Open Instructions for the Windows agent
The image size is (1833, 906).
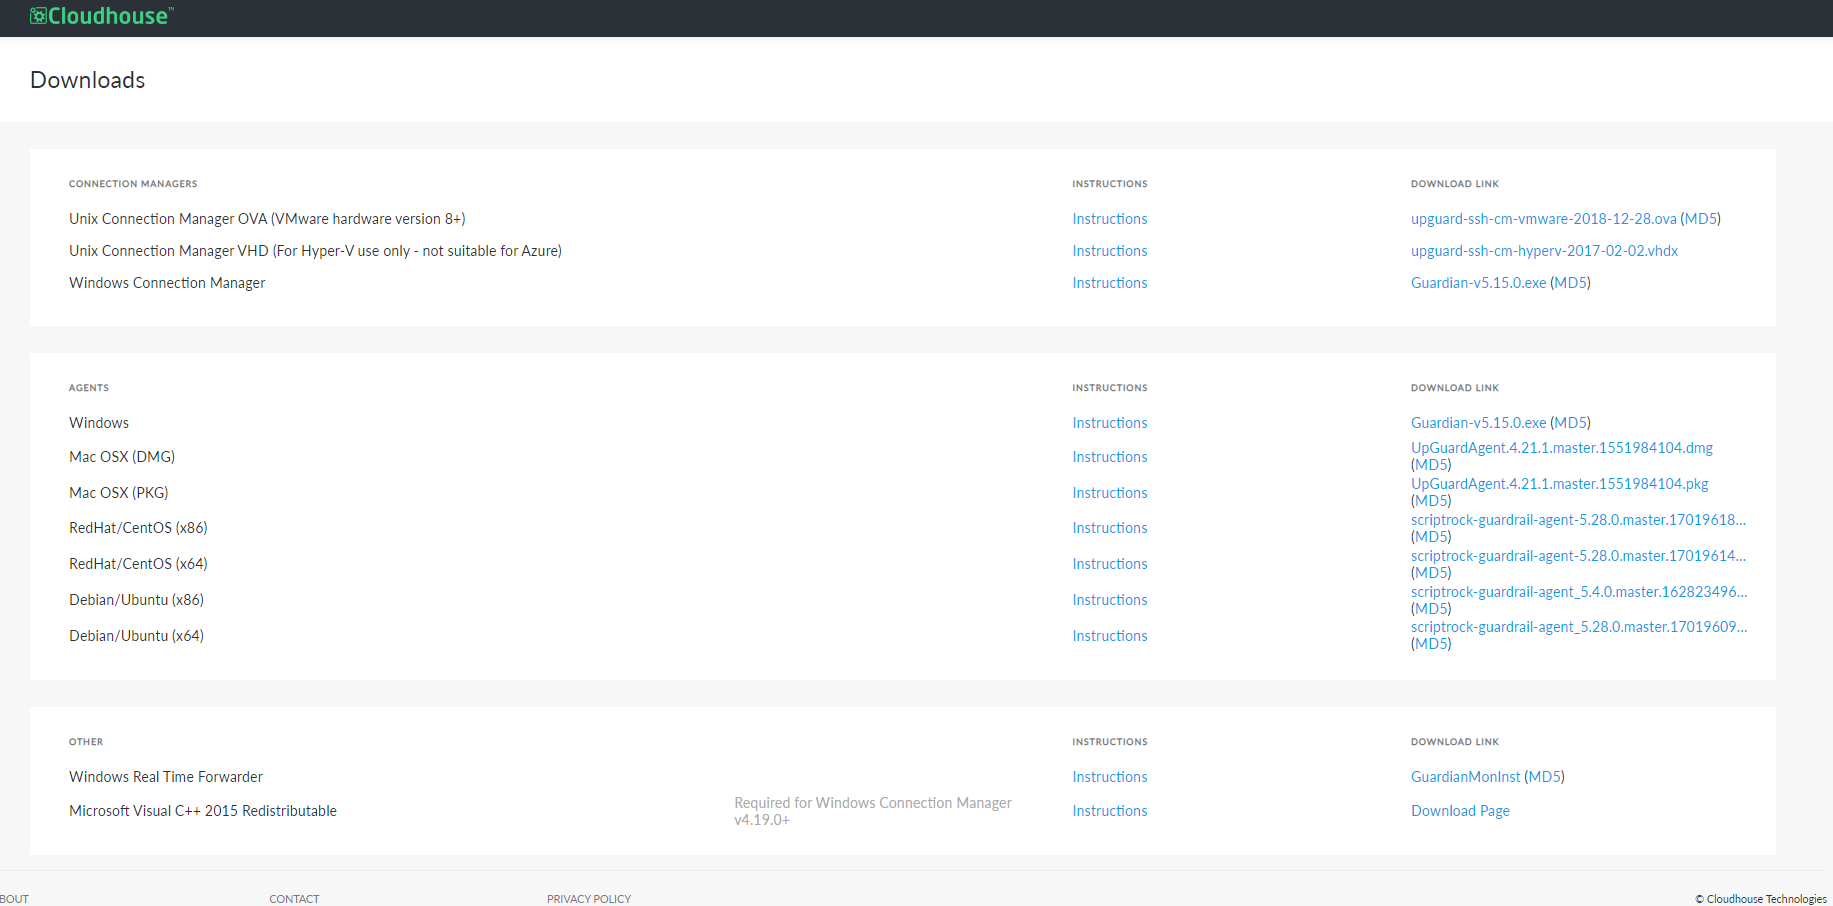pos(1109,423)
